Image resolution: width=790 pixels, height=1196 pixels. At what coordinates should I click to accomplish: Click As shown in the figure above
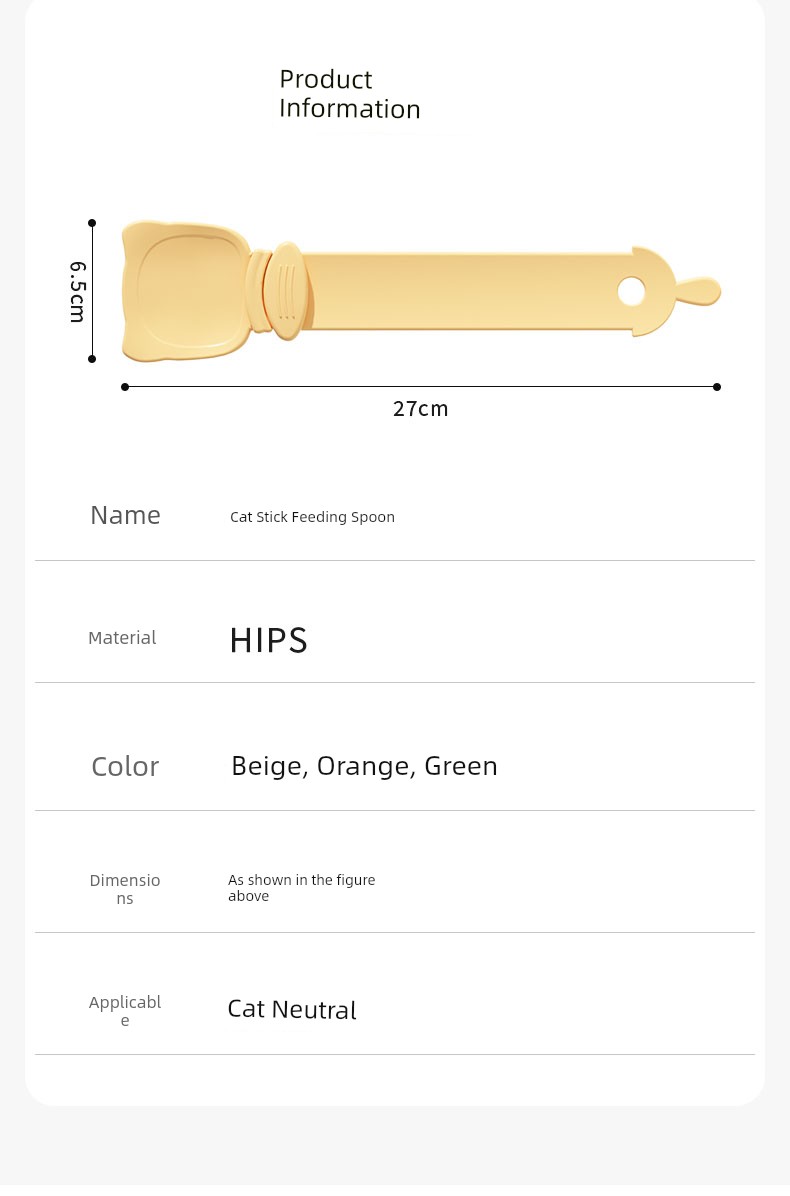[302, 888]
